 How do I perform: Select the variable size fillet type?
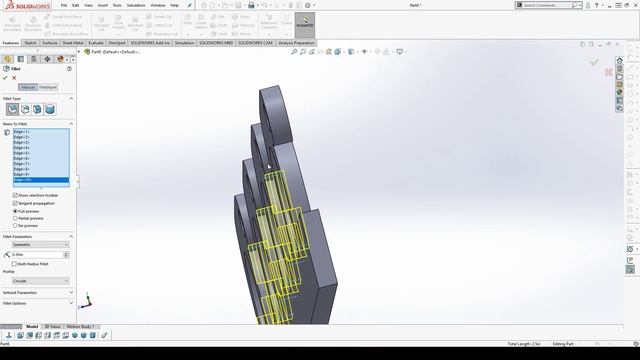click(25, 109)
